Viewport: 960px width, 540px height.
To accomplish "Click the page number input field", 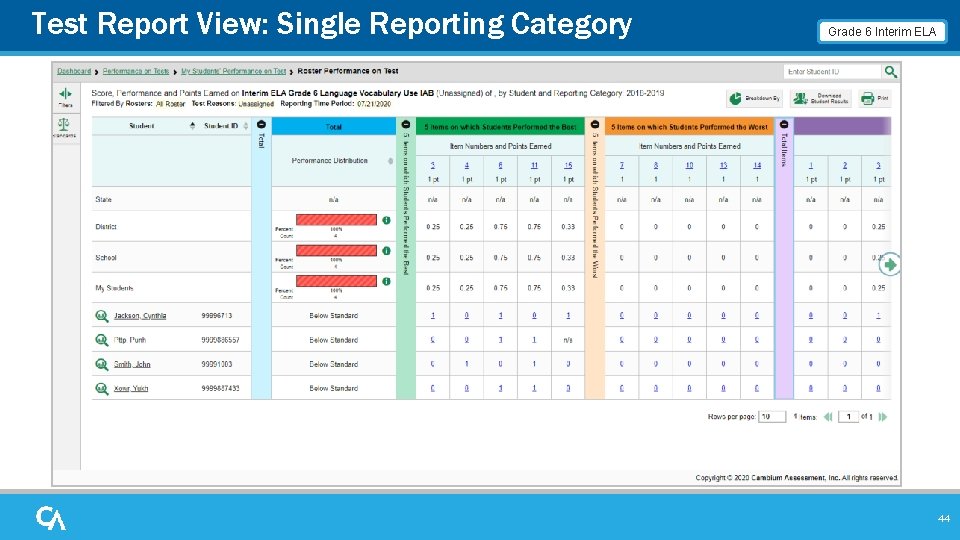I will tap(848, 417).
